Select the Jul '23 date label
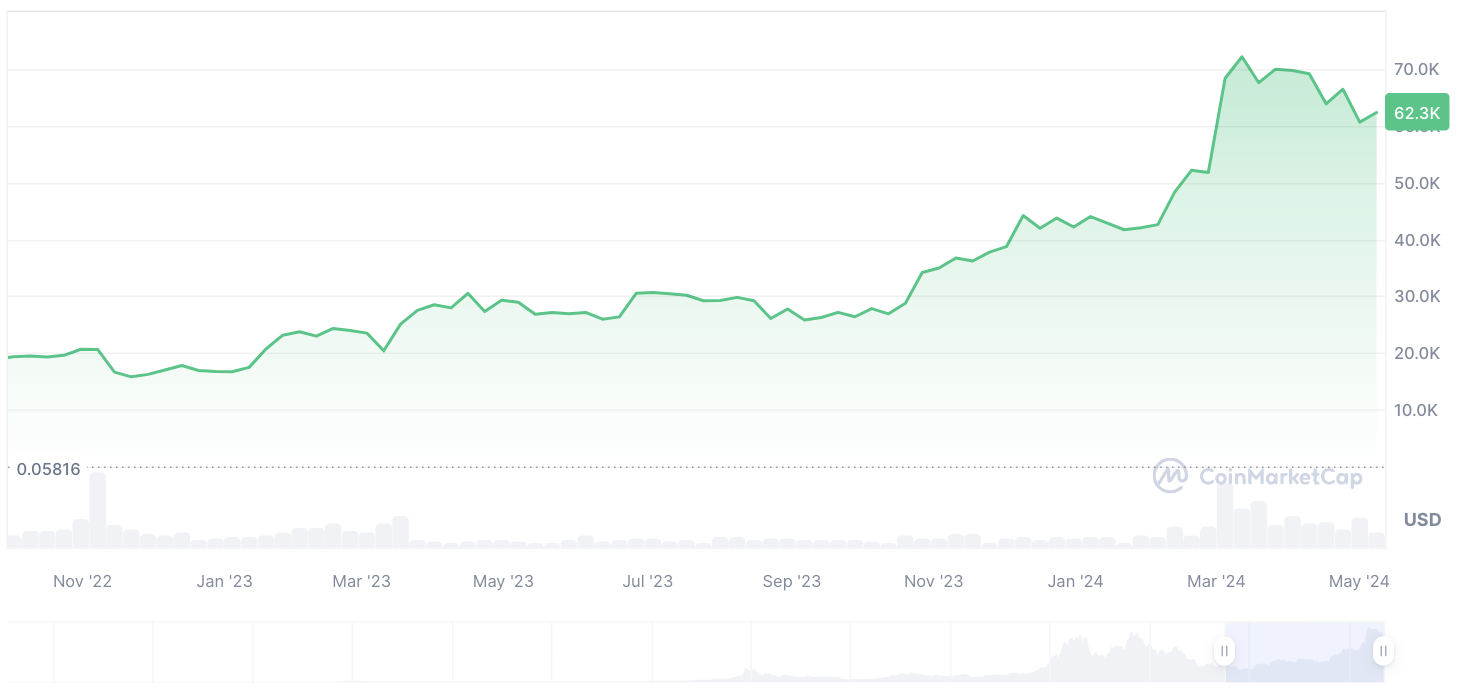 tap(648, 582)
